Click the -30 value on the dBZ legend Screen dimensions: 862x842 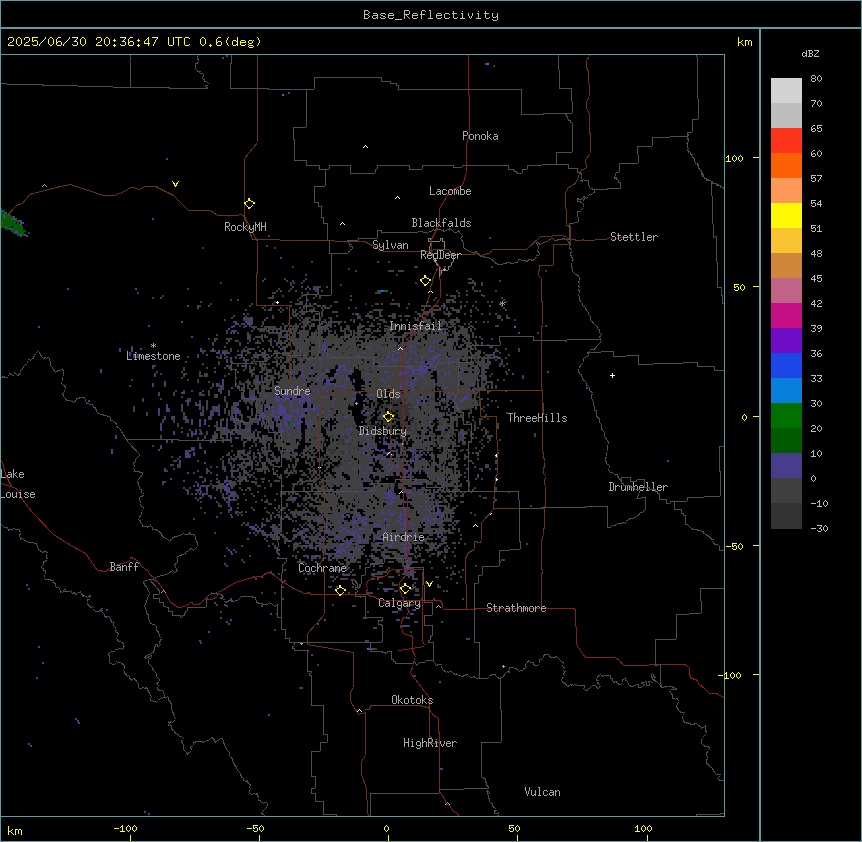(x=819, y=528)
